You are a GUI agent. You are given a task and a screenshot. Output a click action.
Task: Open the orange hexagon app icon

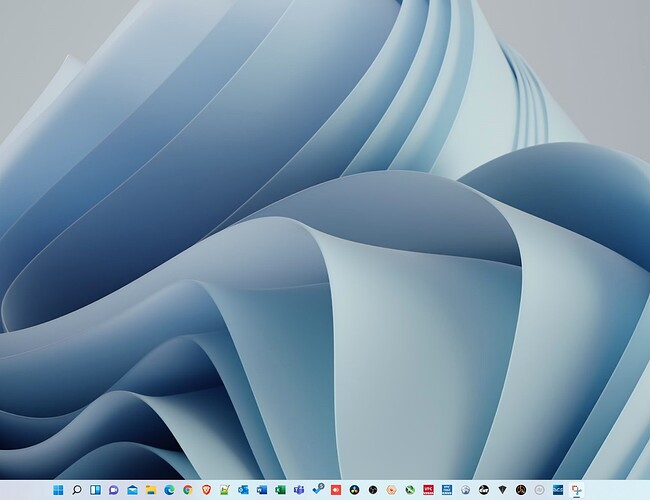[x=391, y=490]
